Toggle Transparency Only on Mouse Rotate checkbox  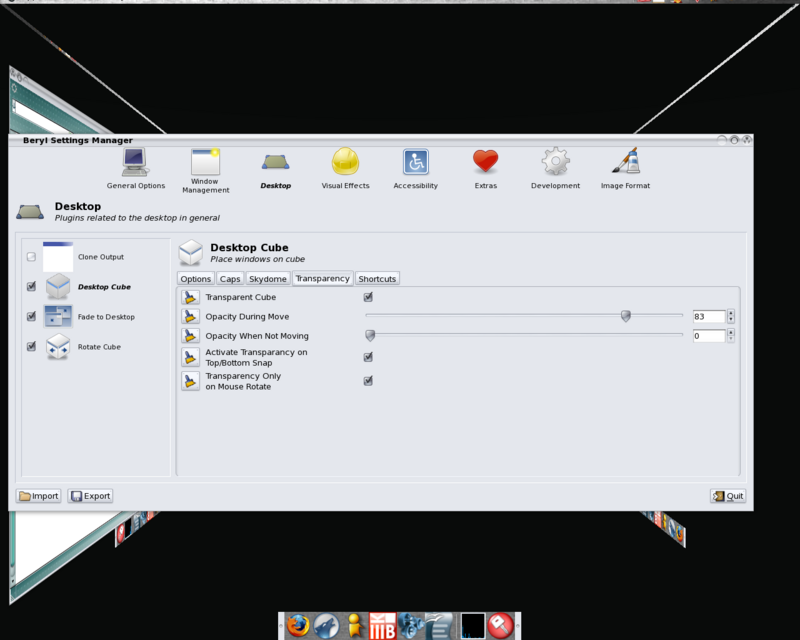(x=368, y=381)
